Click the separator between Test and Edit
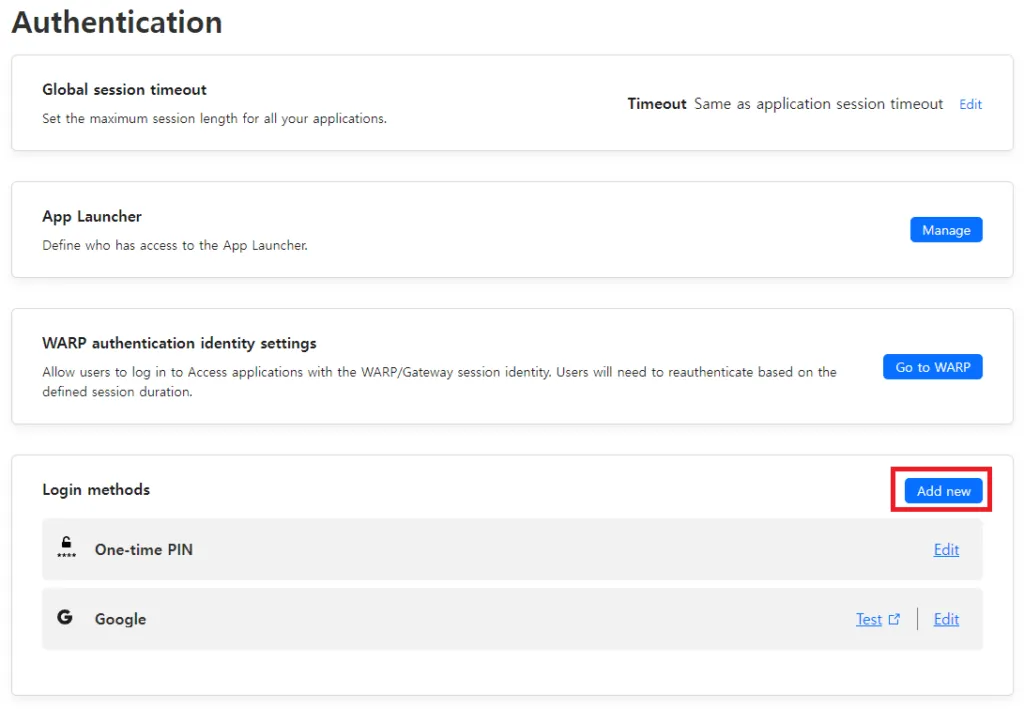 [916, 619]
